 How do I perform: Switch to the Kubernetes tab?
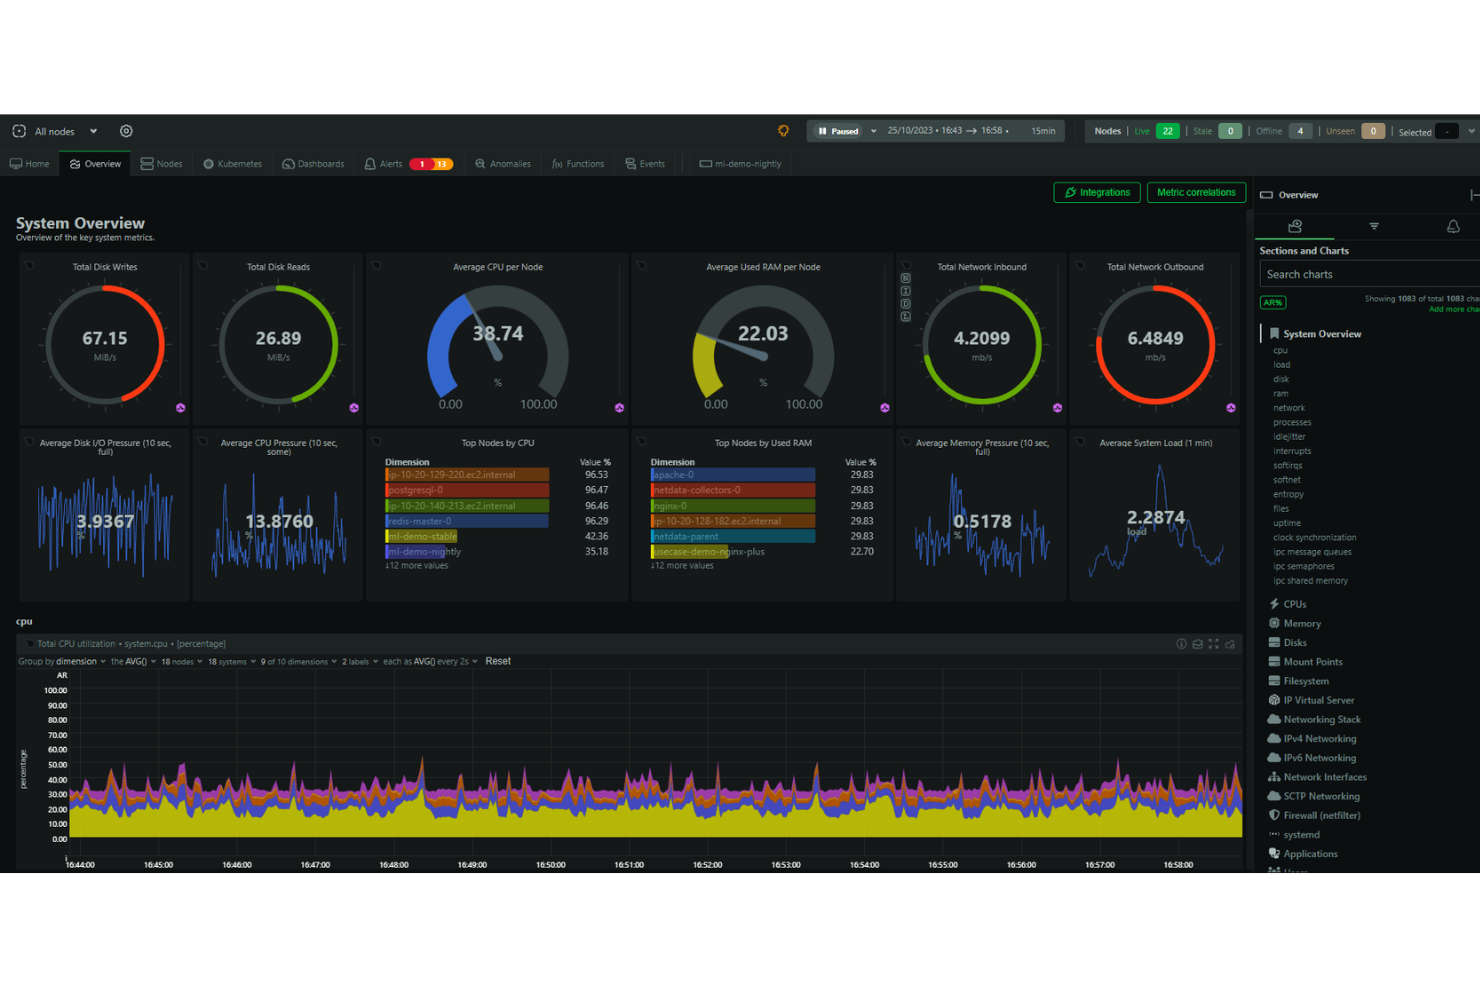[x=232, y=163]
